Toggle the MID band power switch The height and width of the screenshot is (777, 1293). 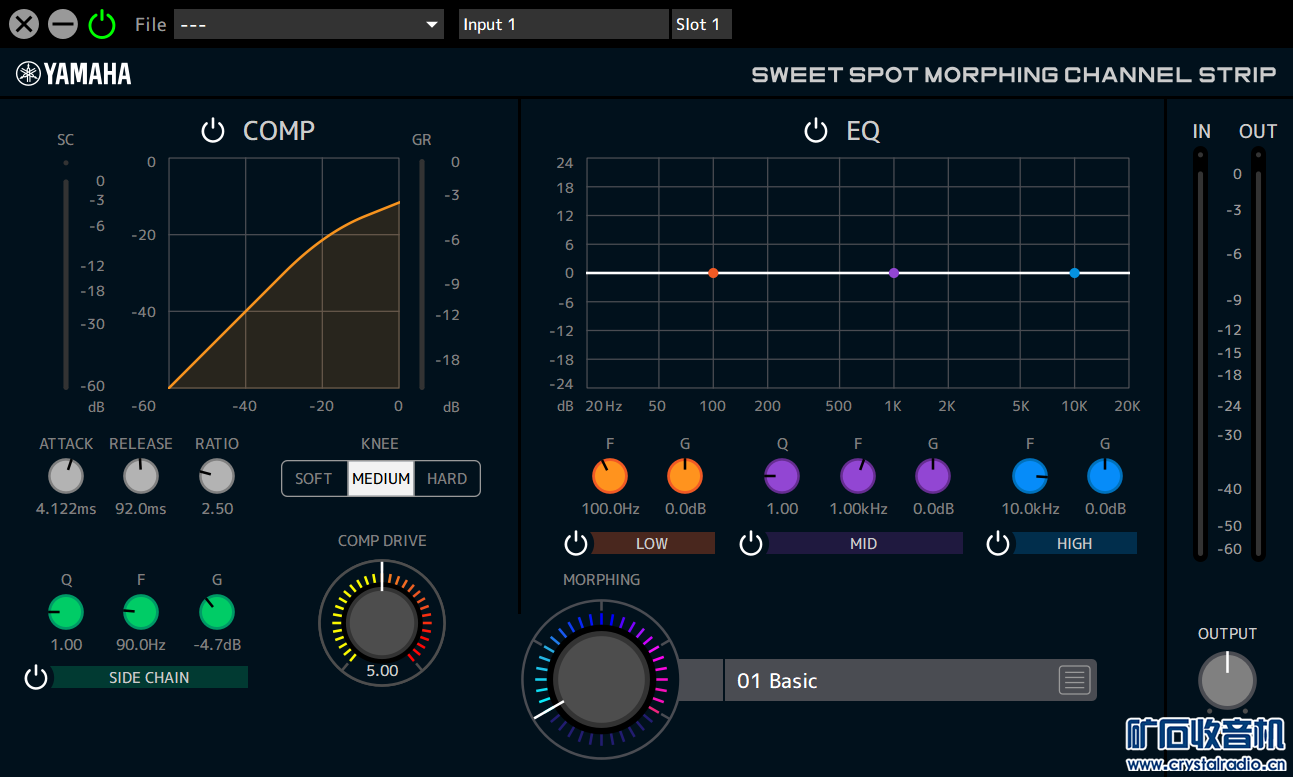tap(751, 544)
